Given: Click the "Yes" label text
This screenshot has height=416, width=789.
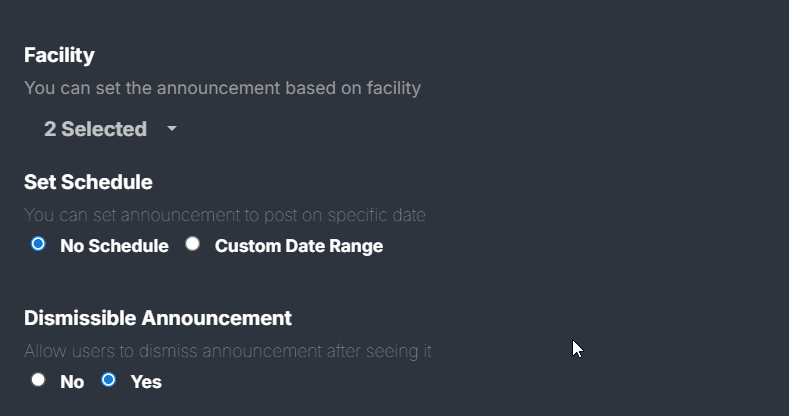Looking at the screenshot, I should 146,382.
